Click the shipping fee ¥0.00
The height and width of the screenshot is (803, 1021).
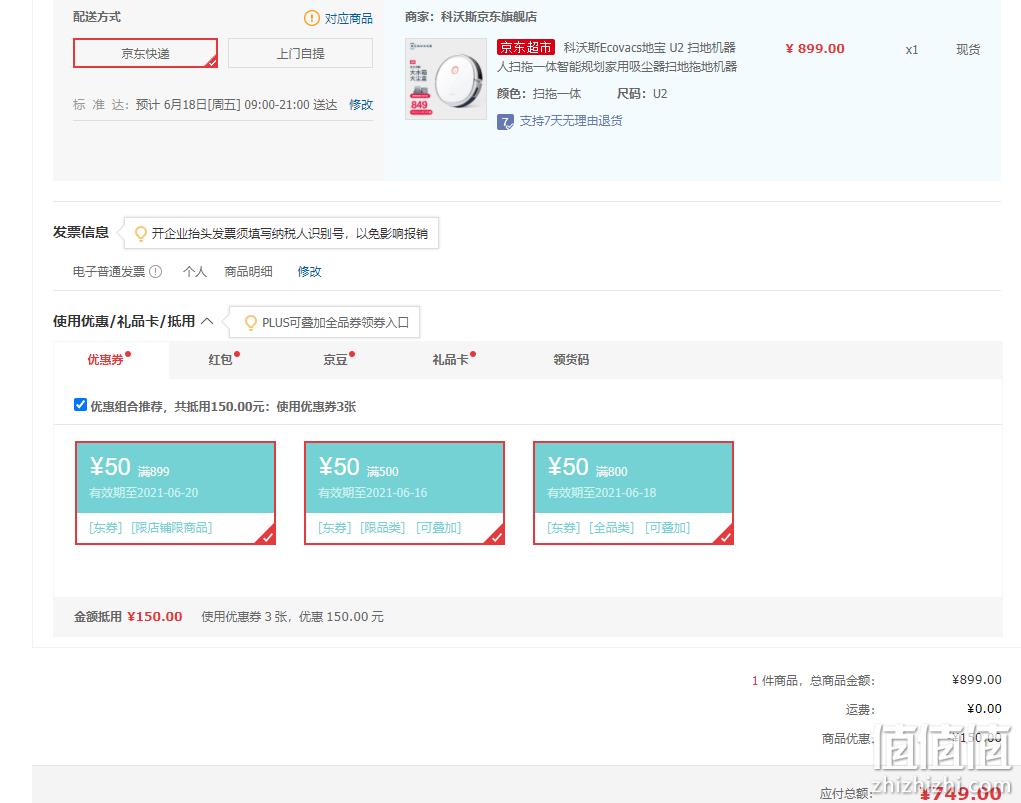coord(984,709)
